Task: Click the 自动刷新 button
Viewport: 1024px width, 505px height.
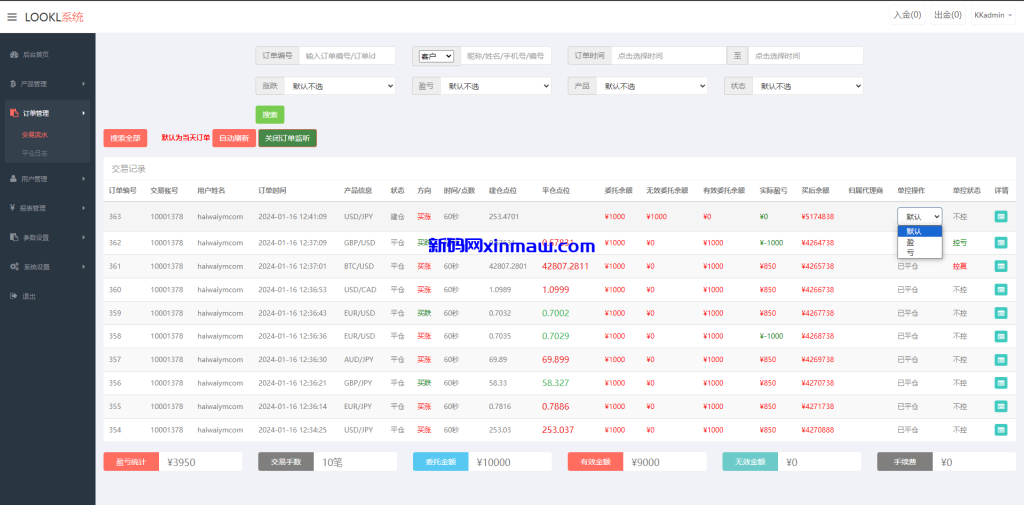Action: [234, 138]
